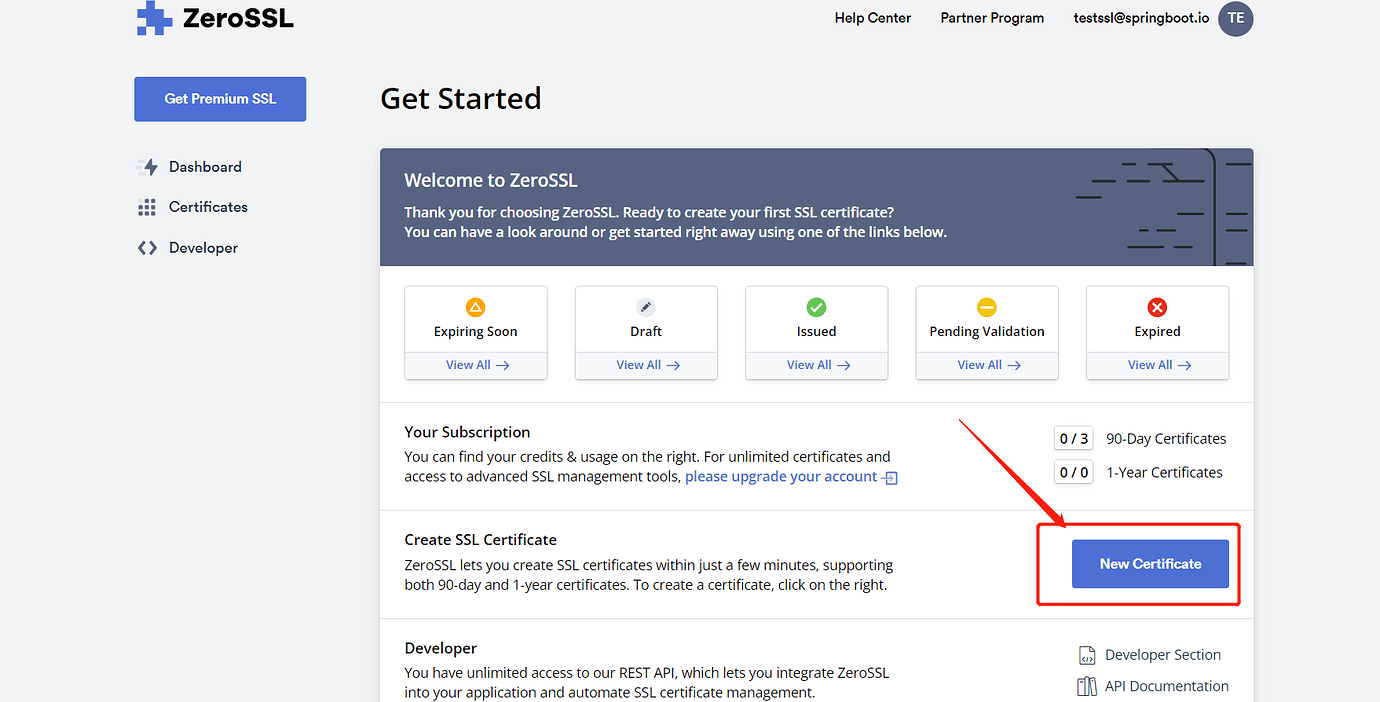Click the Expired red X icon
1380x702 pixels.
(1157, 307)
